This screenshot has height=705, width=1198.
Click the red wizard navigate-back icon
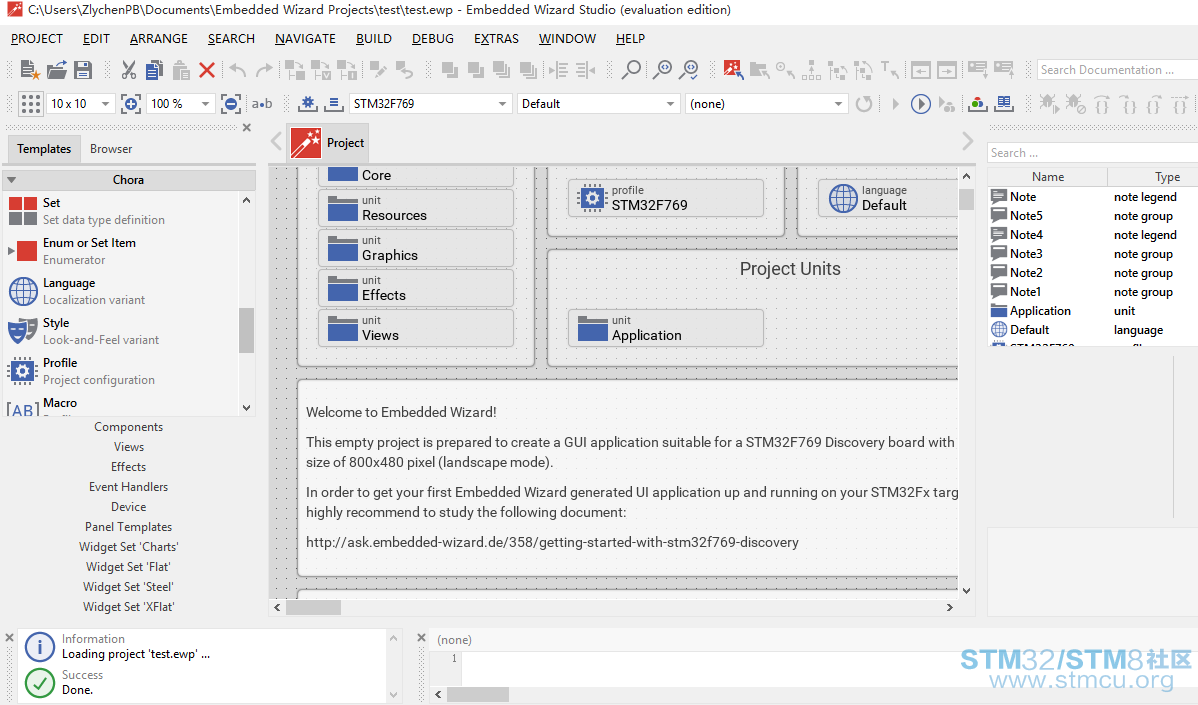coord(733,70)
